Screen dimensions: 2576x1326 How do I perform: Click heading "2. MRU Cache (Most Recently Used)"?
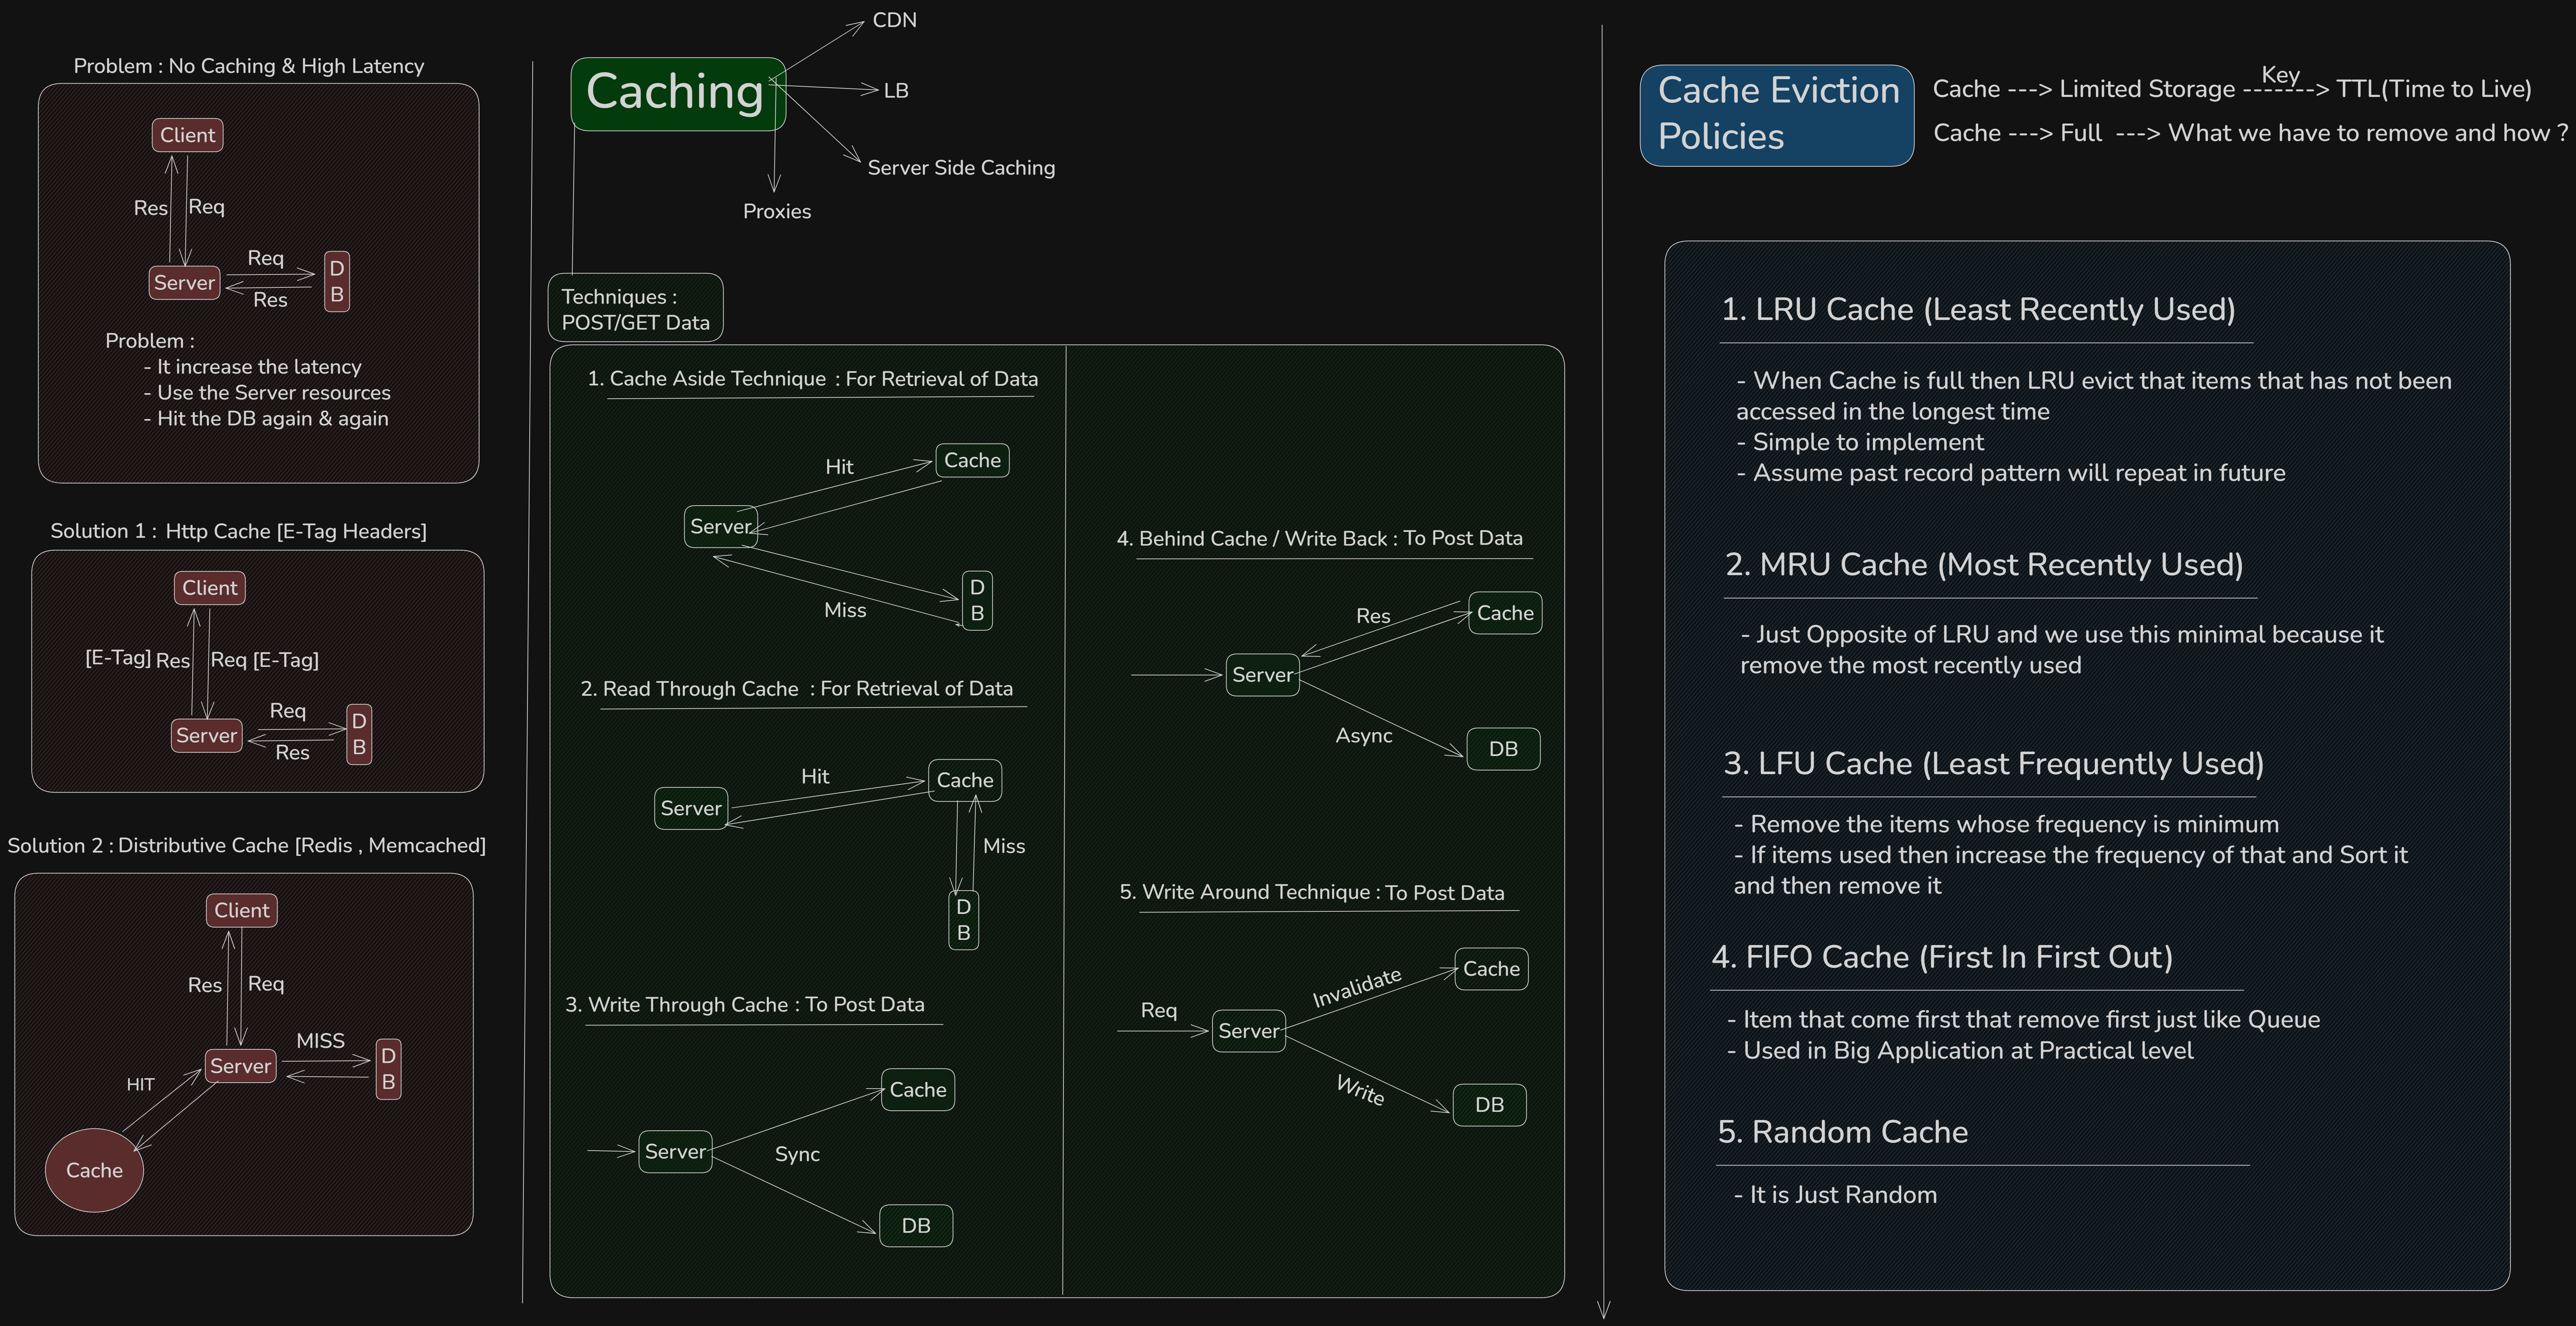1984,565
